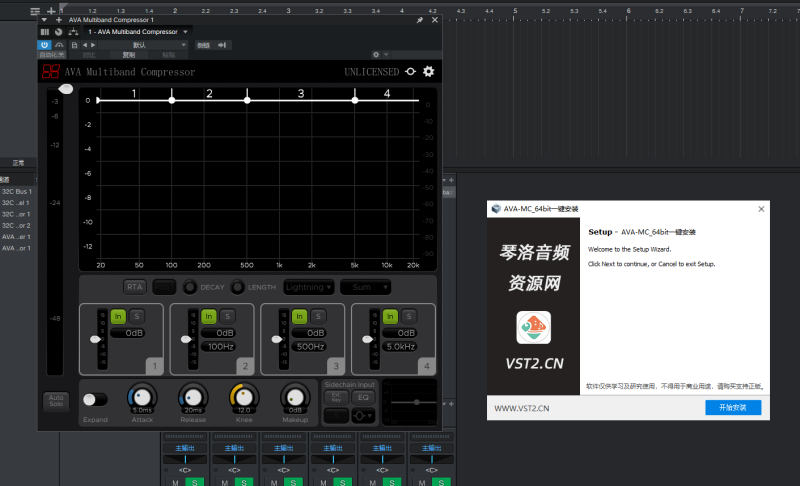
Task: Expand the triangle menu at plugin title
Action: (x=44, y=20)
